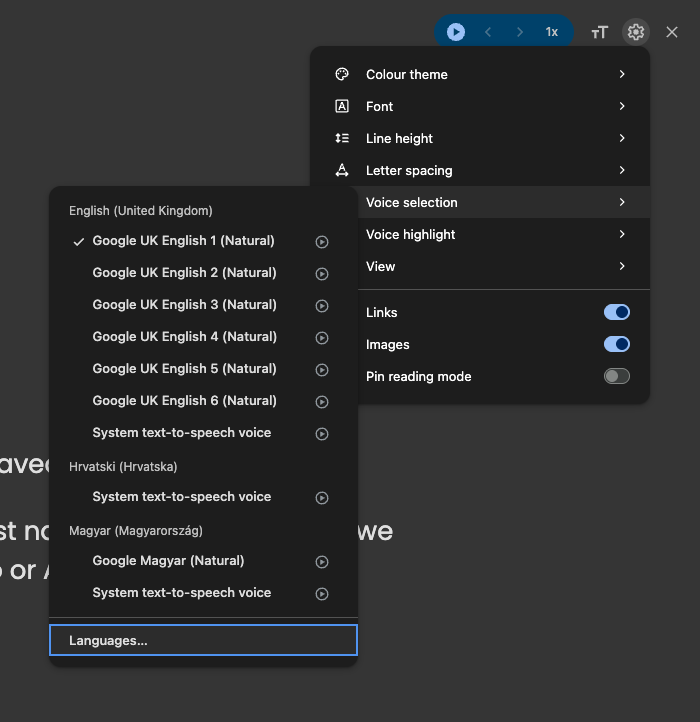Expand Voice selection chevron arrow
700x722 pixels.
point(622,202)
